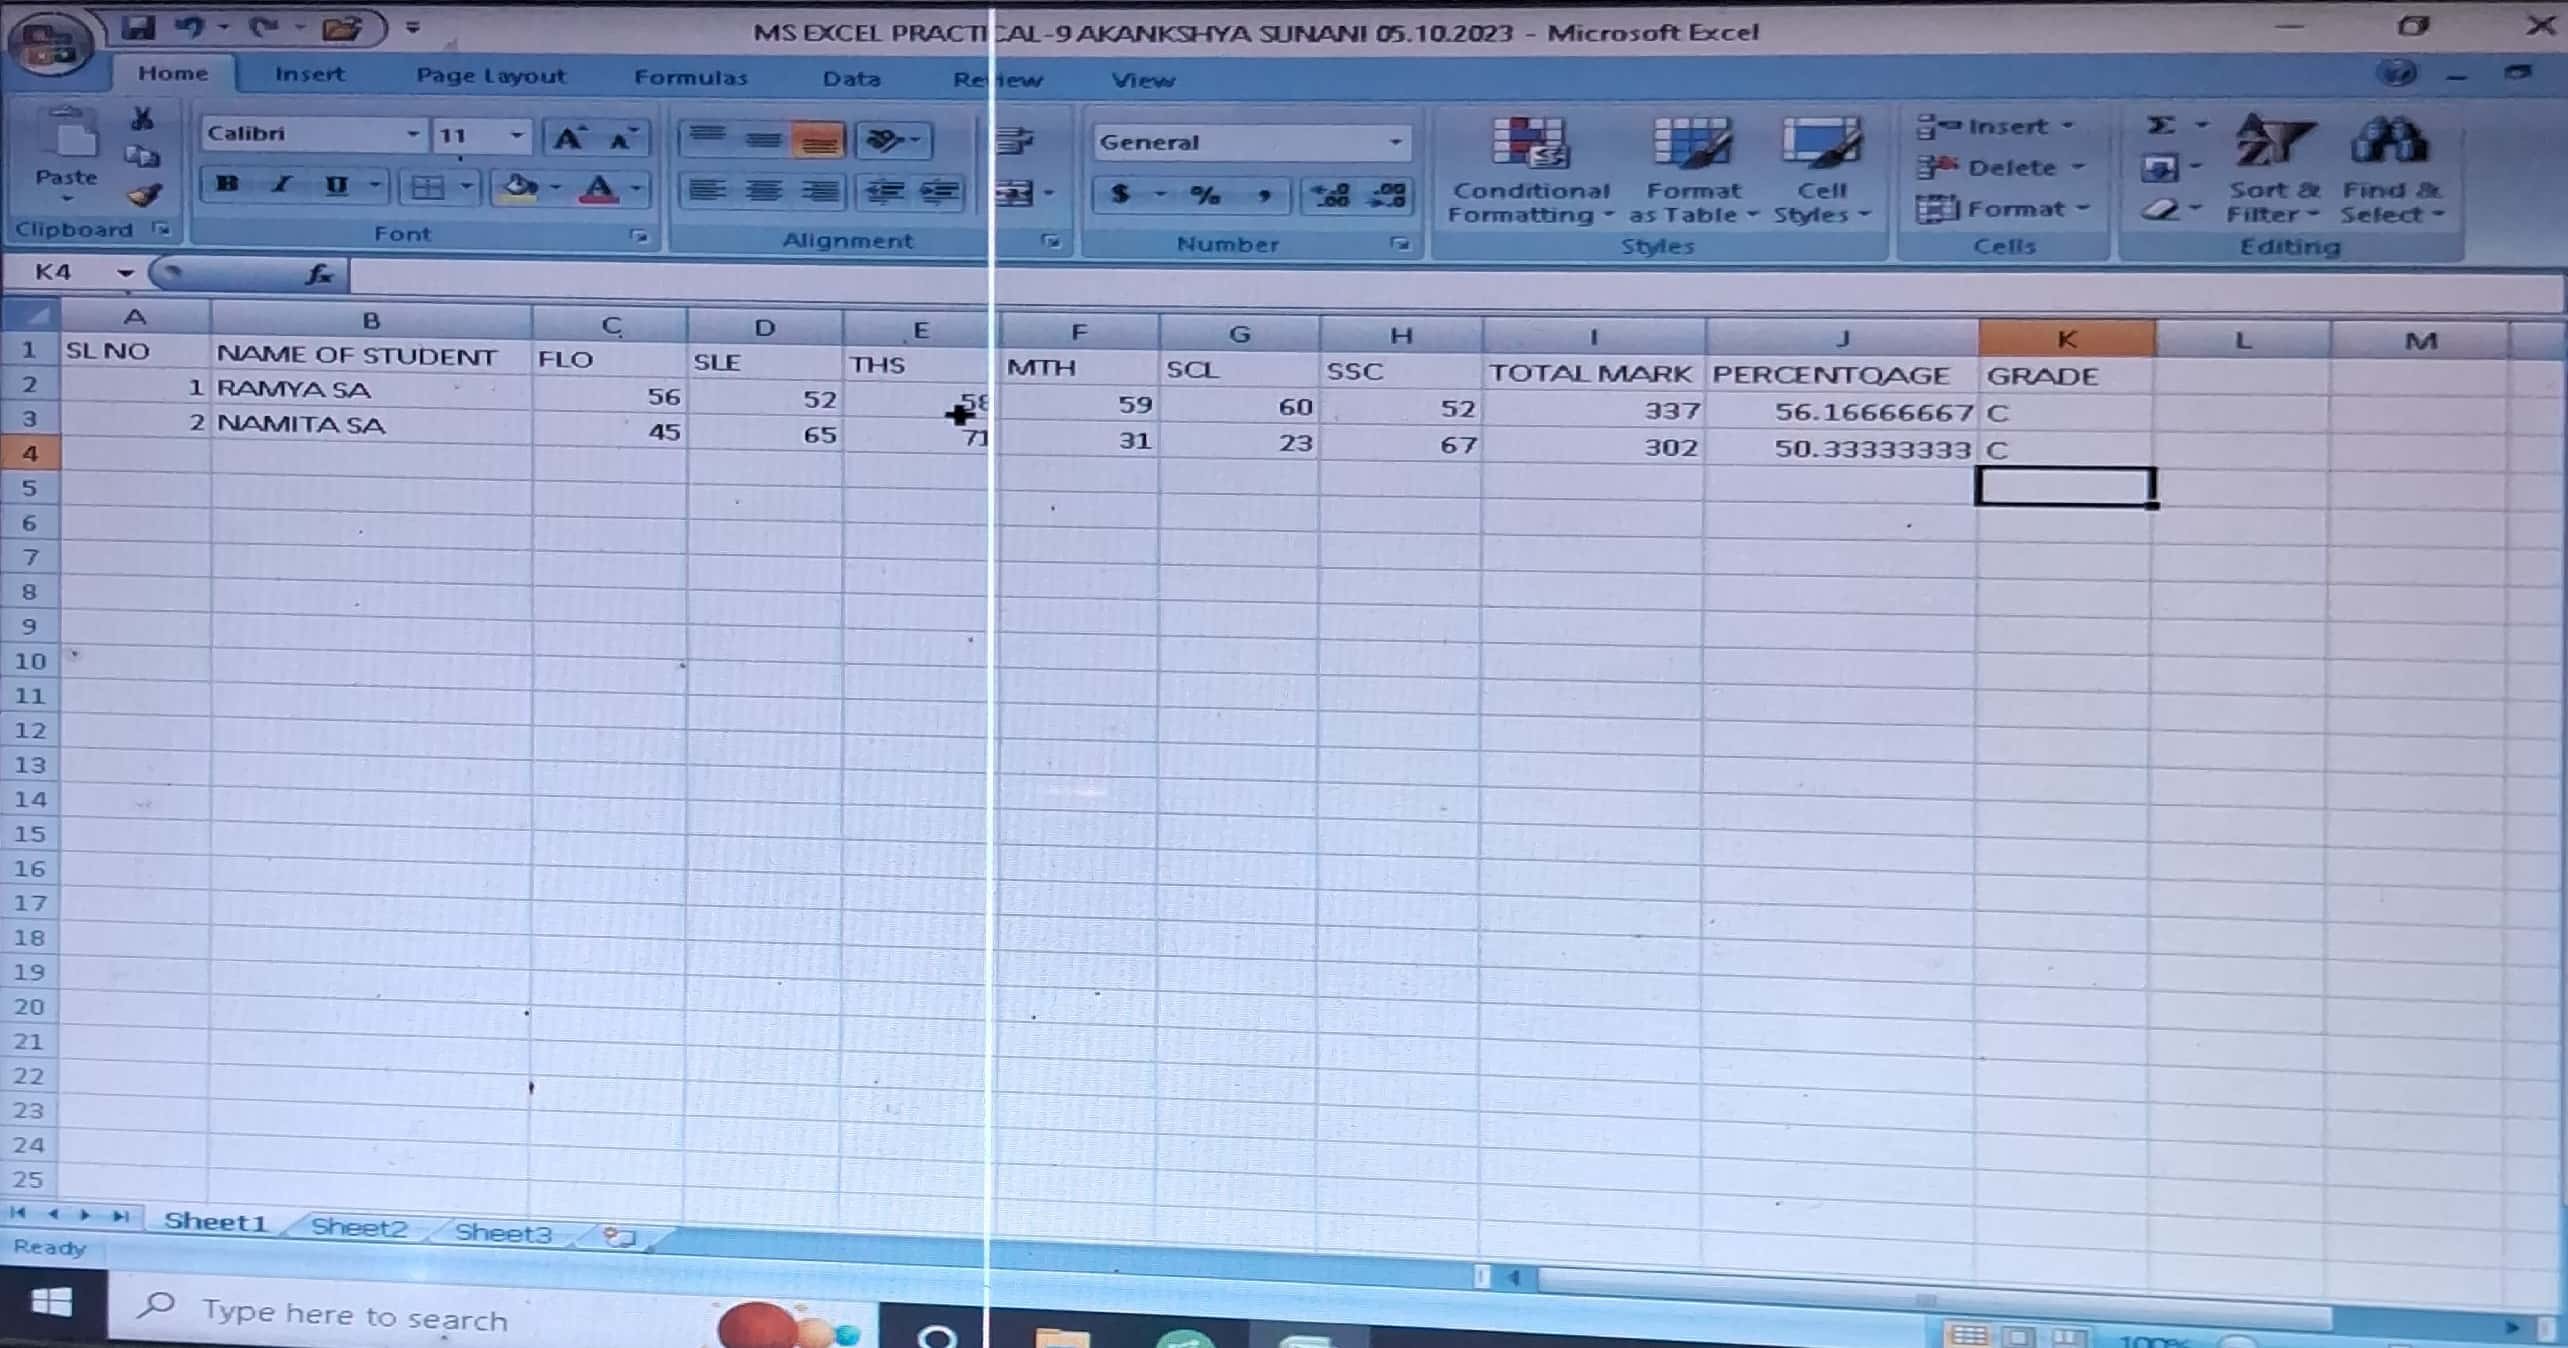Click the Percent Style icon

pos(1204,195)
